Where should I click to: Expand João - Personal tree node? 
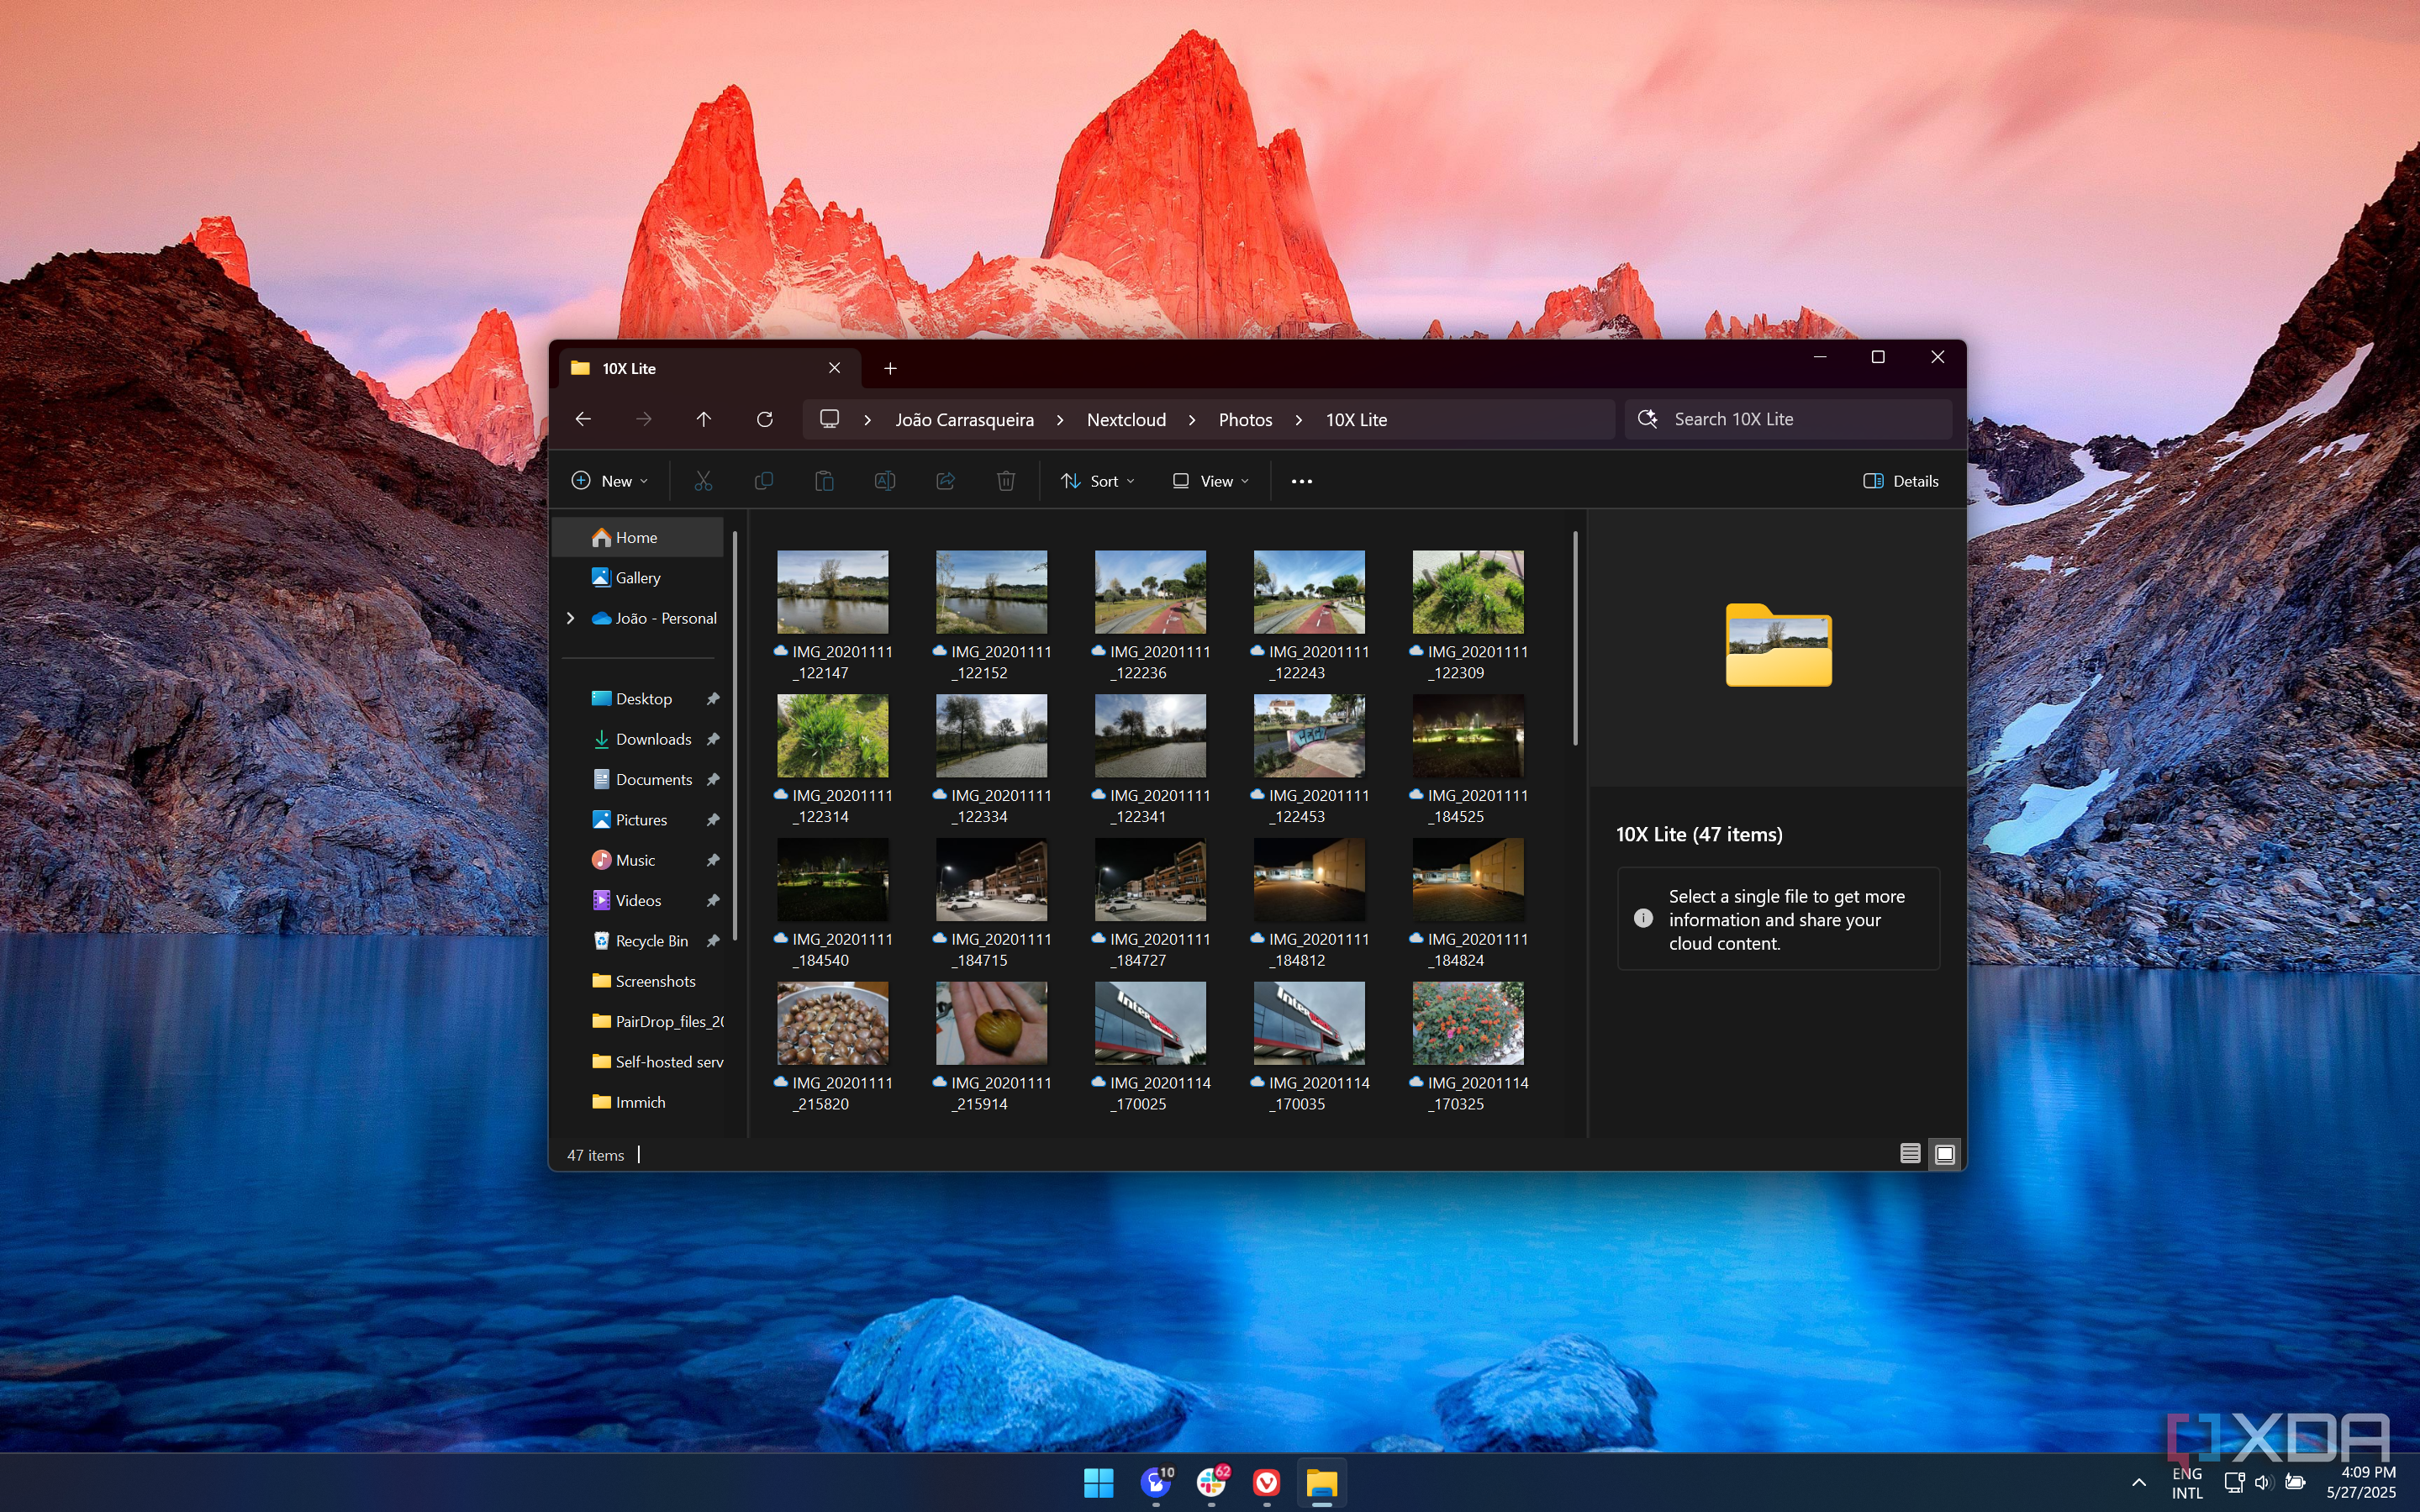[571, 618]
